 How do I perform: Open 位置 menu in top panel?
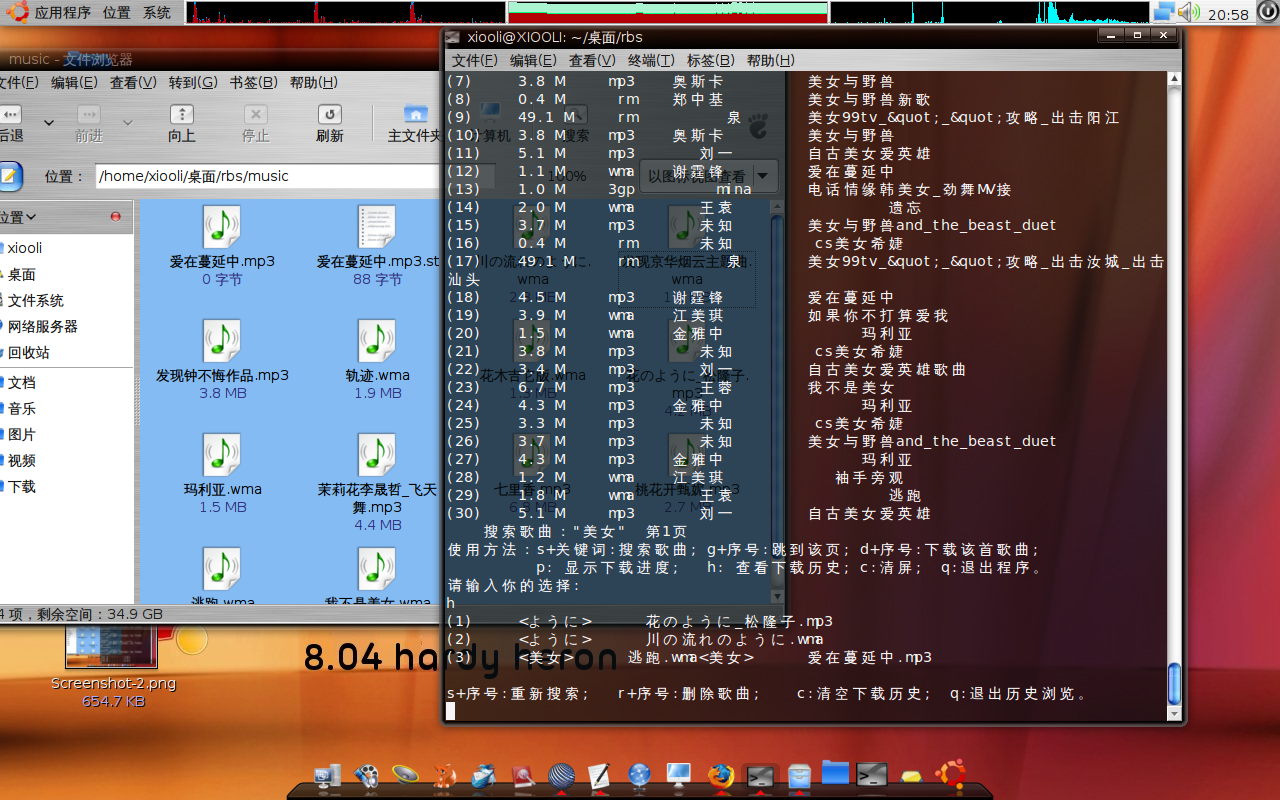[x=116, y=13]
